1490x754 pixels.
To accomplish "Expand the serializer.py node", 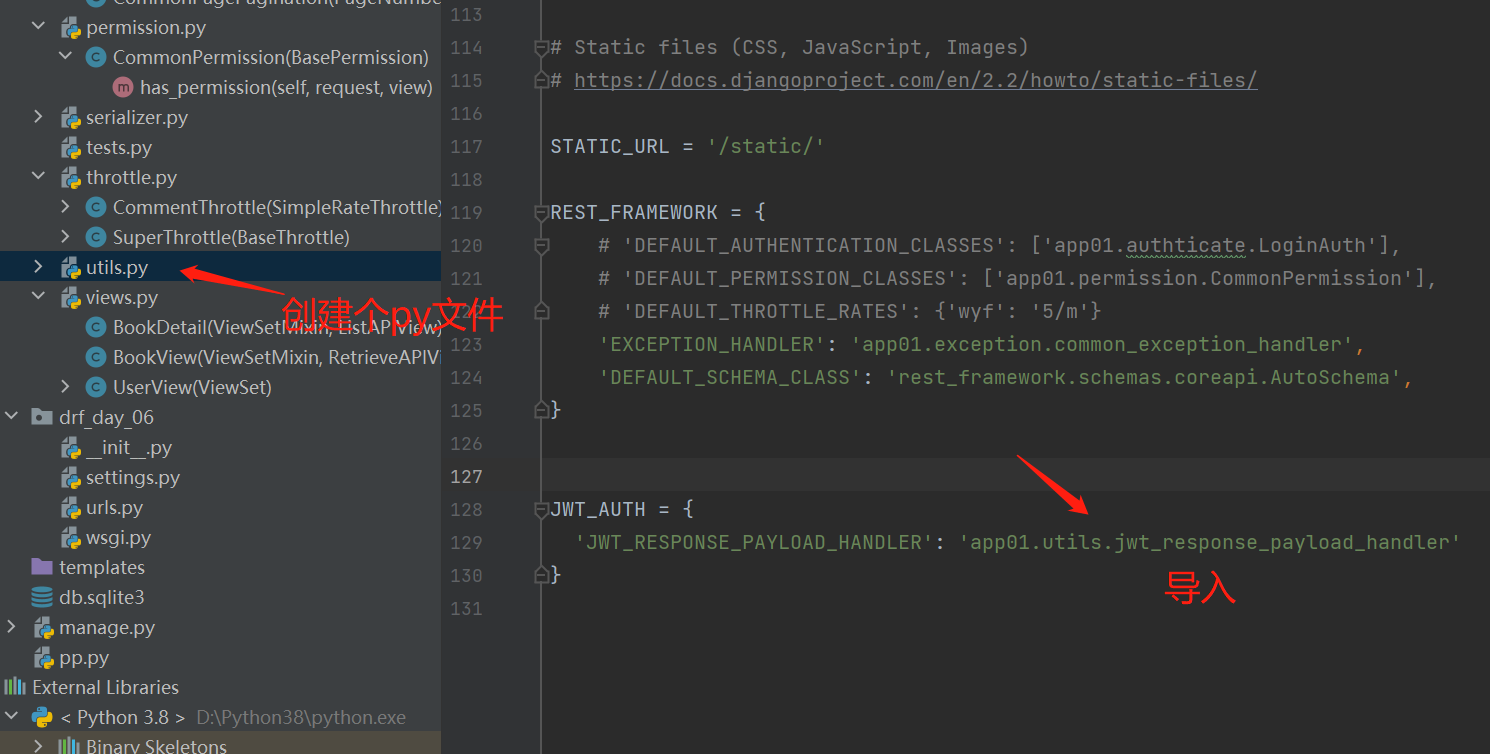I will point(39,117).
